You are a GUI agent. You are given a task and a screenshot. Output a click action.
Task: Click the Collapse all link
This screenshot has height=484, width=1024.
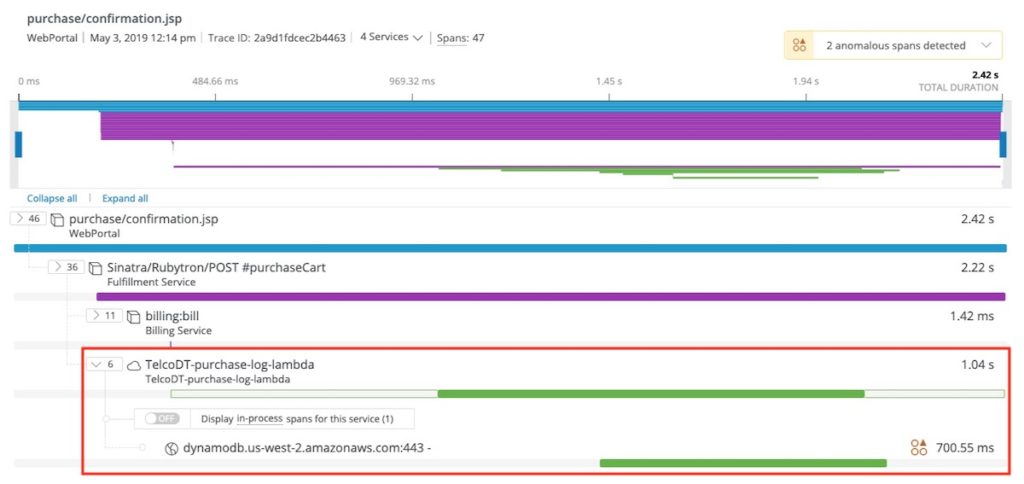pyautogui.click(x=52, y=199)
